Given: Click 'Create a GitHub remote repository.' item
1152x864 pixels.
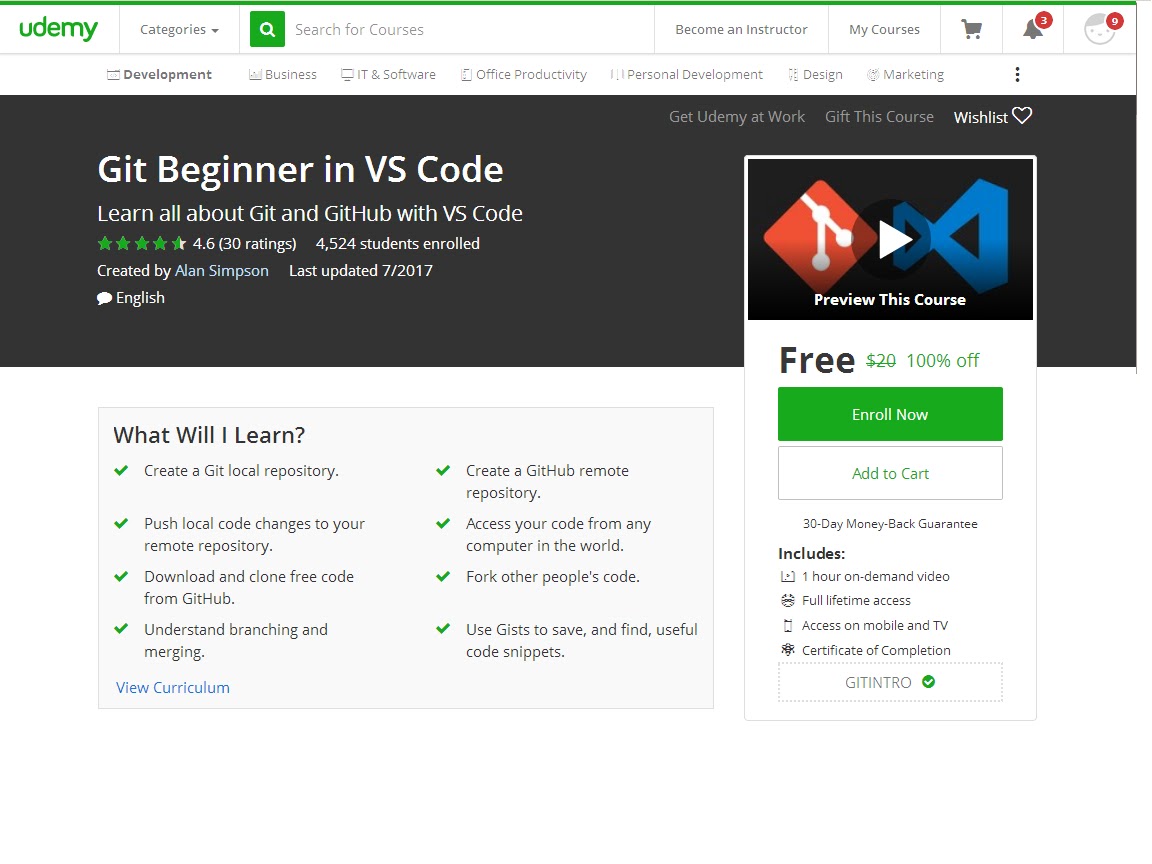Looking at the screenshot, I should click(x=547, y=482).
